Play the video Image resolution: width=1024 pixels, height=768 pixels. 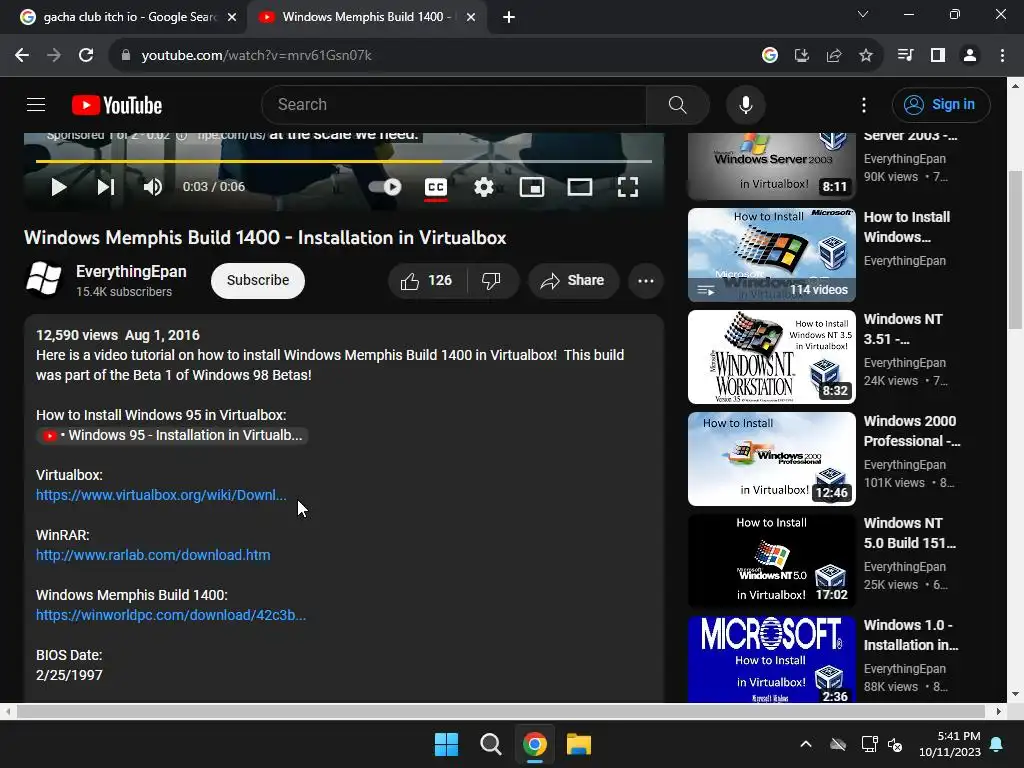(x=59, y=187)
